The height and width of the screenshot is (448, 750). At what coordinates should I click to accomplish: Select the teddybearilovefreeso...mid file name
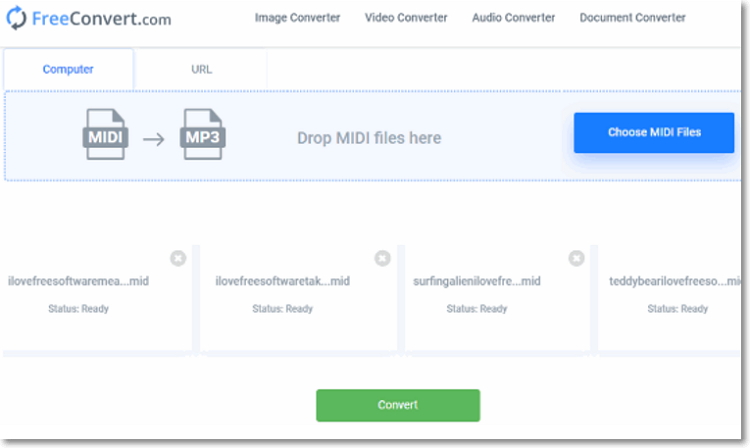675,282
